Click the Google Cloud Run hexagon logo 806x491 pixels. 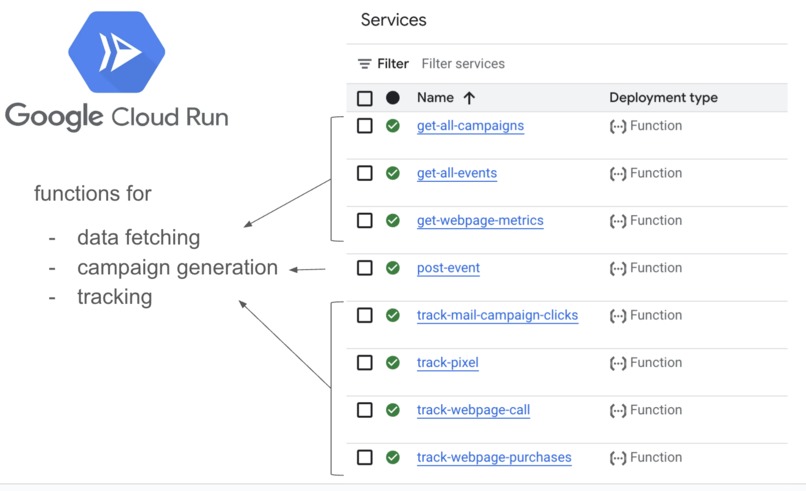point(117,51)
